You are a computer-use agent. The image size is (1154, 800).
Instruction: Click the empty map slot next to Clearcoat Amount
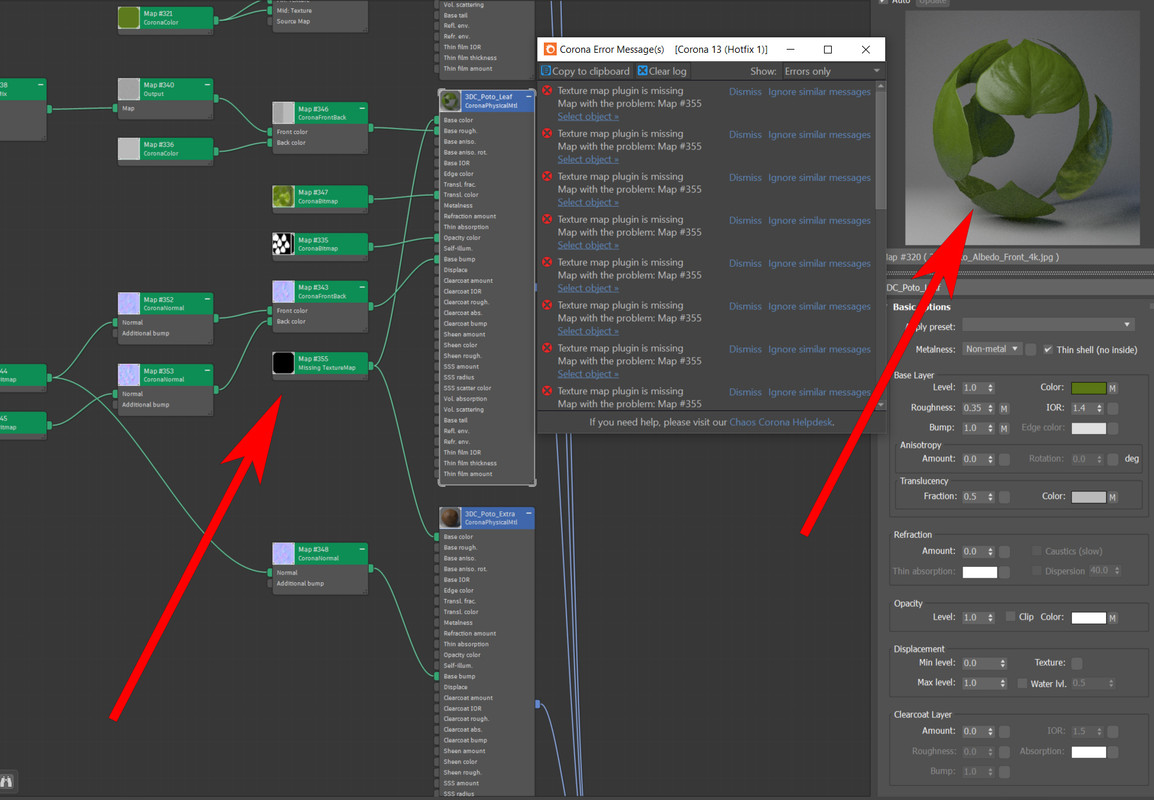coord(1004,732)
